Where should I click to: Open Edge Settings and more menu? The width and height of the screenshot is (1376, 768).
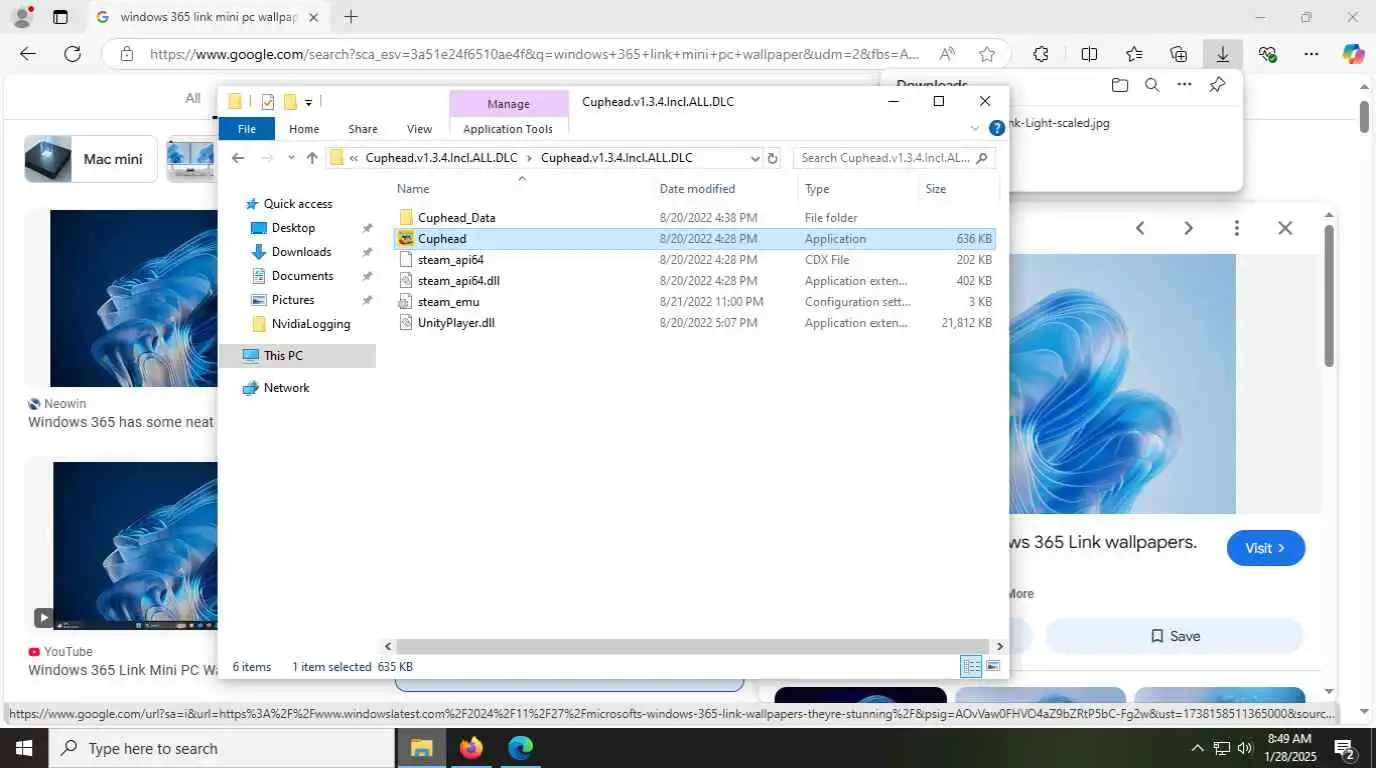tap(1311, 54)
